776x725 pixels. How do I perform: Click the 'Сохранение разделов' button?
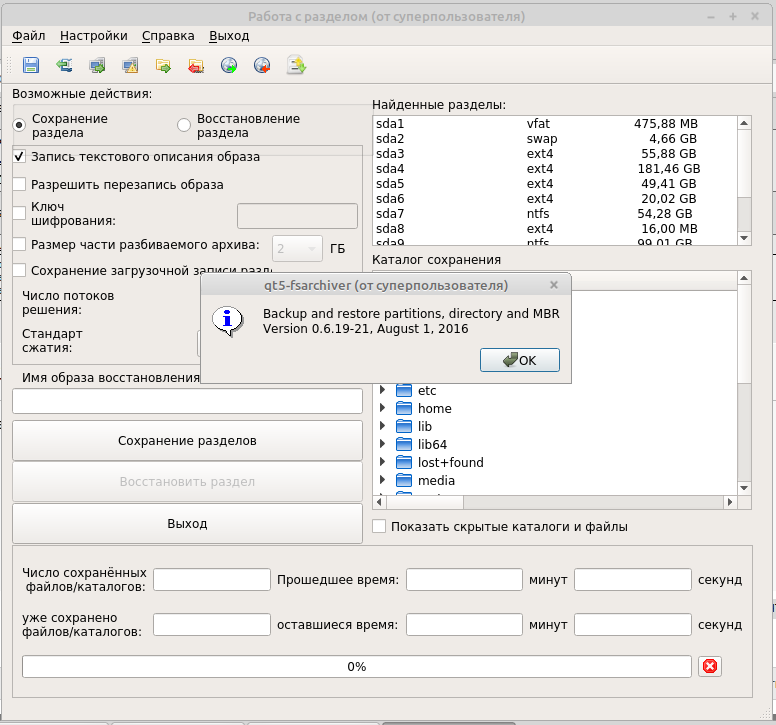[x=187, y=440]
